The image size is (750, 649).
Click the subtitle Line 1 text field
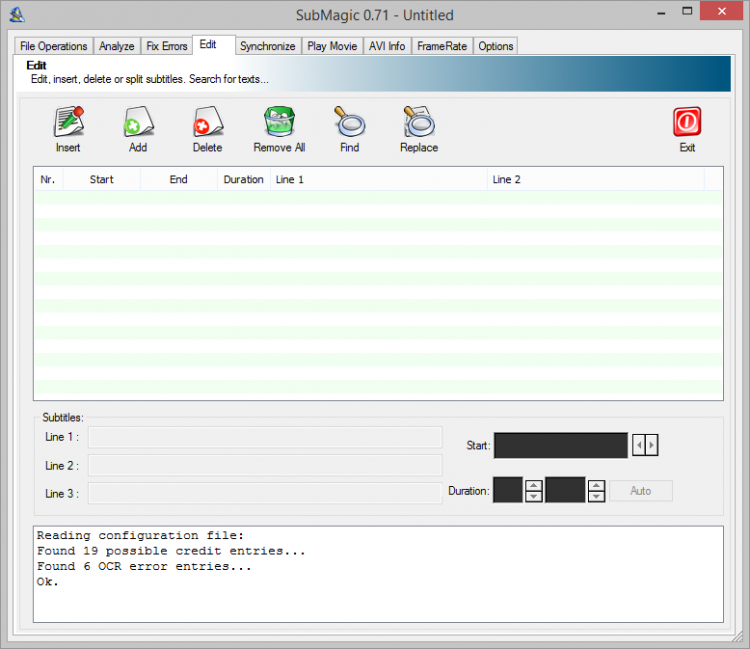pyautogui.click(x=265, y=437)
